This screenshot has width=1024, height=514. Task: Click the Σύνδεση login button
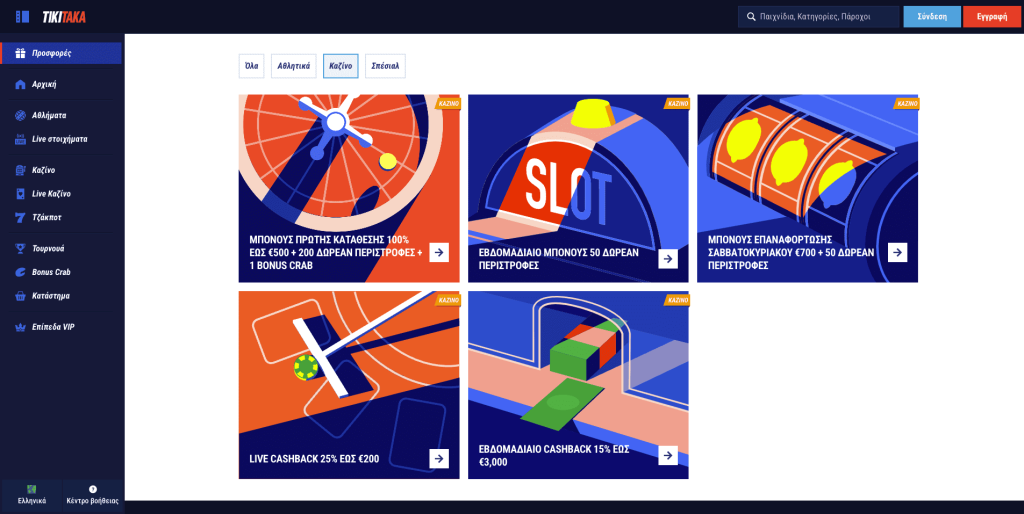[932, 17]
